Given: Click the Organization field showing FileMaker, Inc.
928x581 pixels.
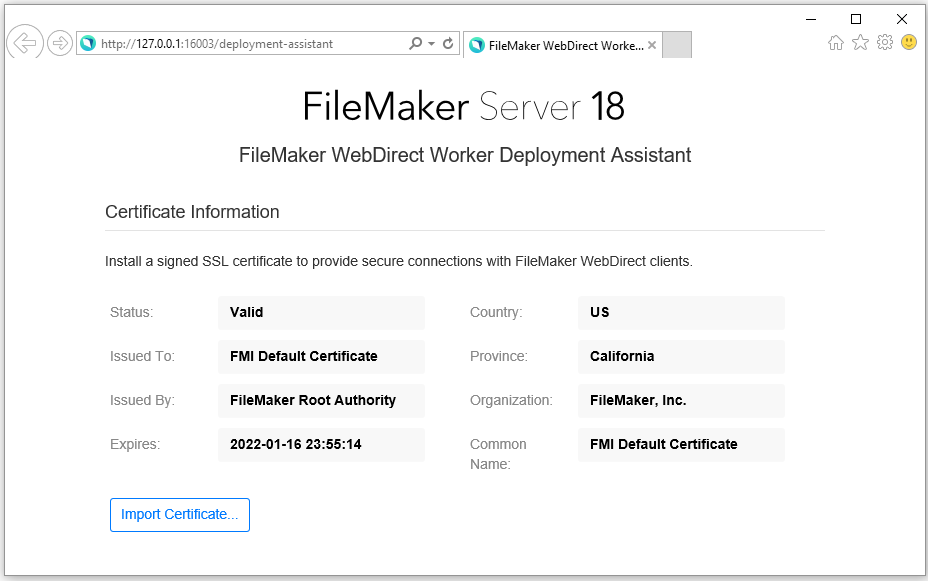Looking at the screenshot, I should [x=681, y=400].
